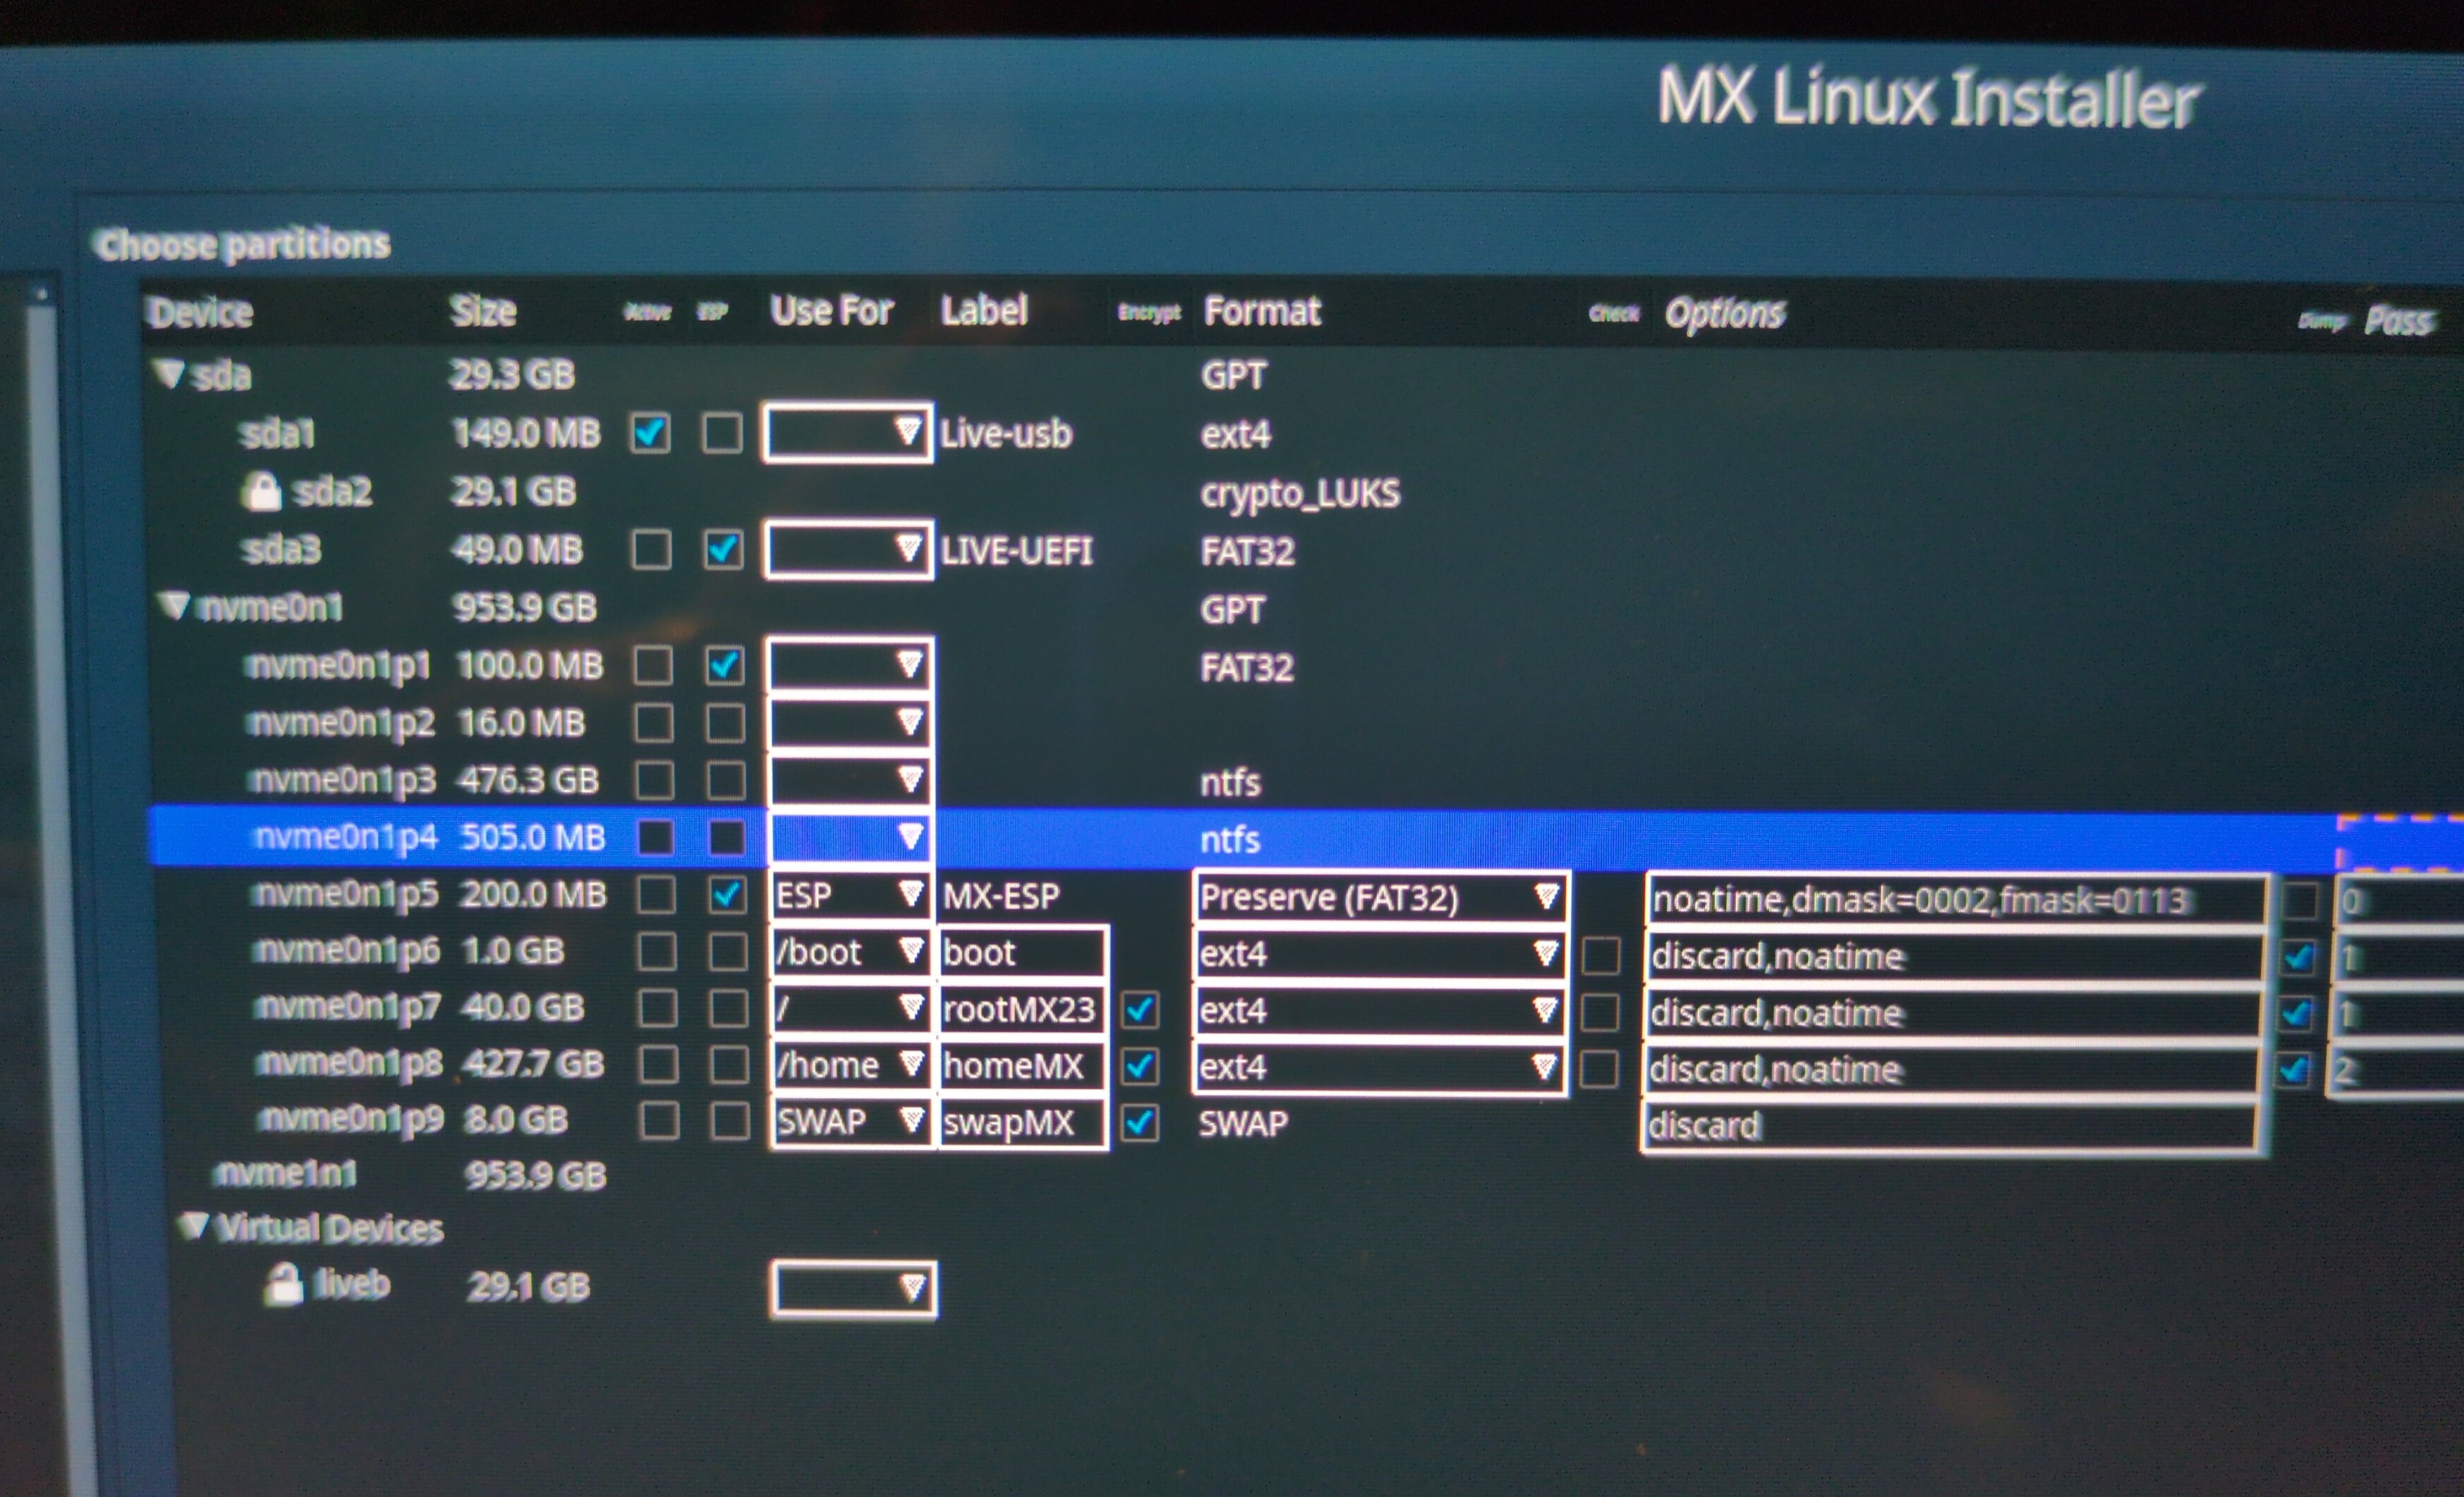Open the /boot Use For dropdown

point(851,951)
